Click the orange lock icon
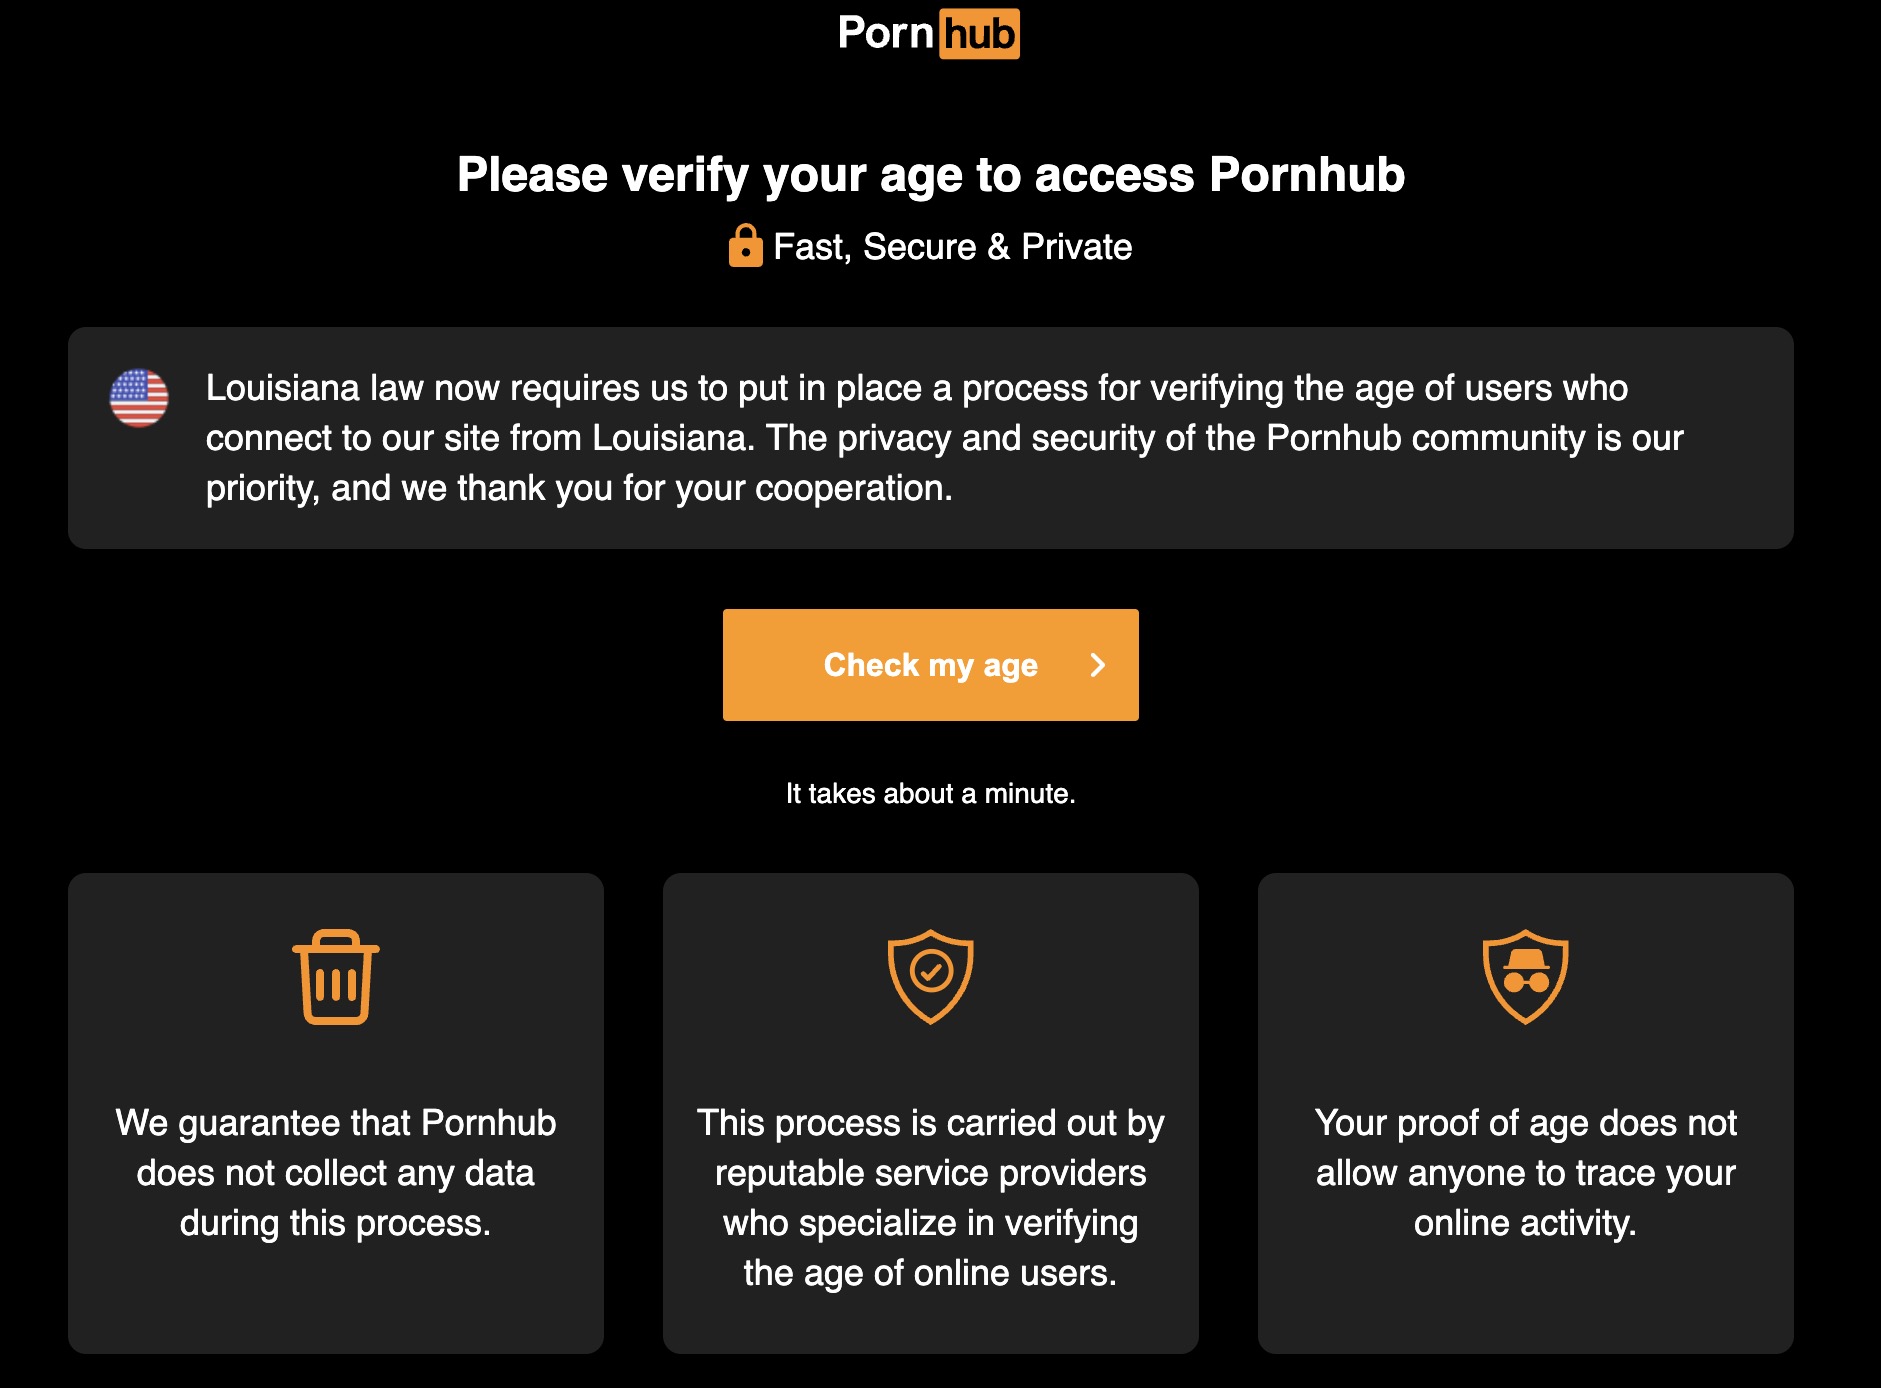The image size is (1881, 1388). tap(748, 244)
